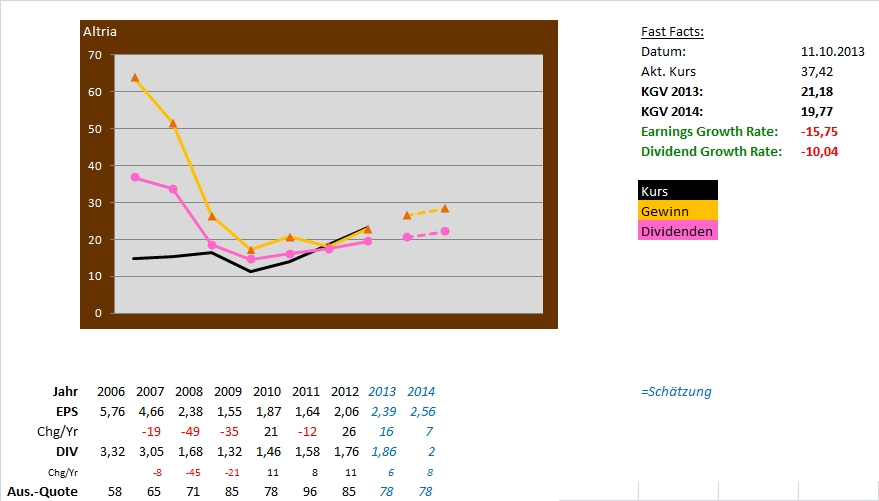Select dividend value 1,76
The height and width of the screenshot is (501, 879).
[346, 452]
